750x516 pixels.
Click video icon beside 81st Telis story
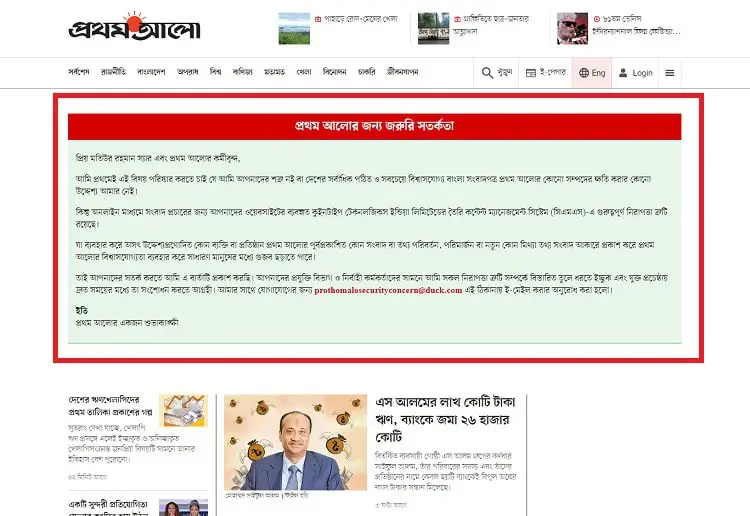pyautogui.click(x=596, y=19)
